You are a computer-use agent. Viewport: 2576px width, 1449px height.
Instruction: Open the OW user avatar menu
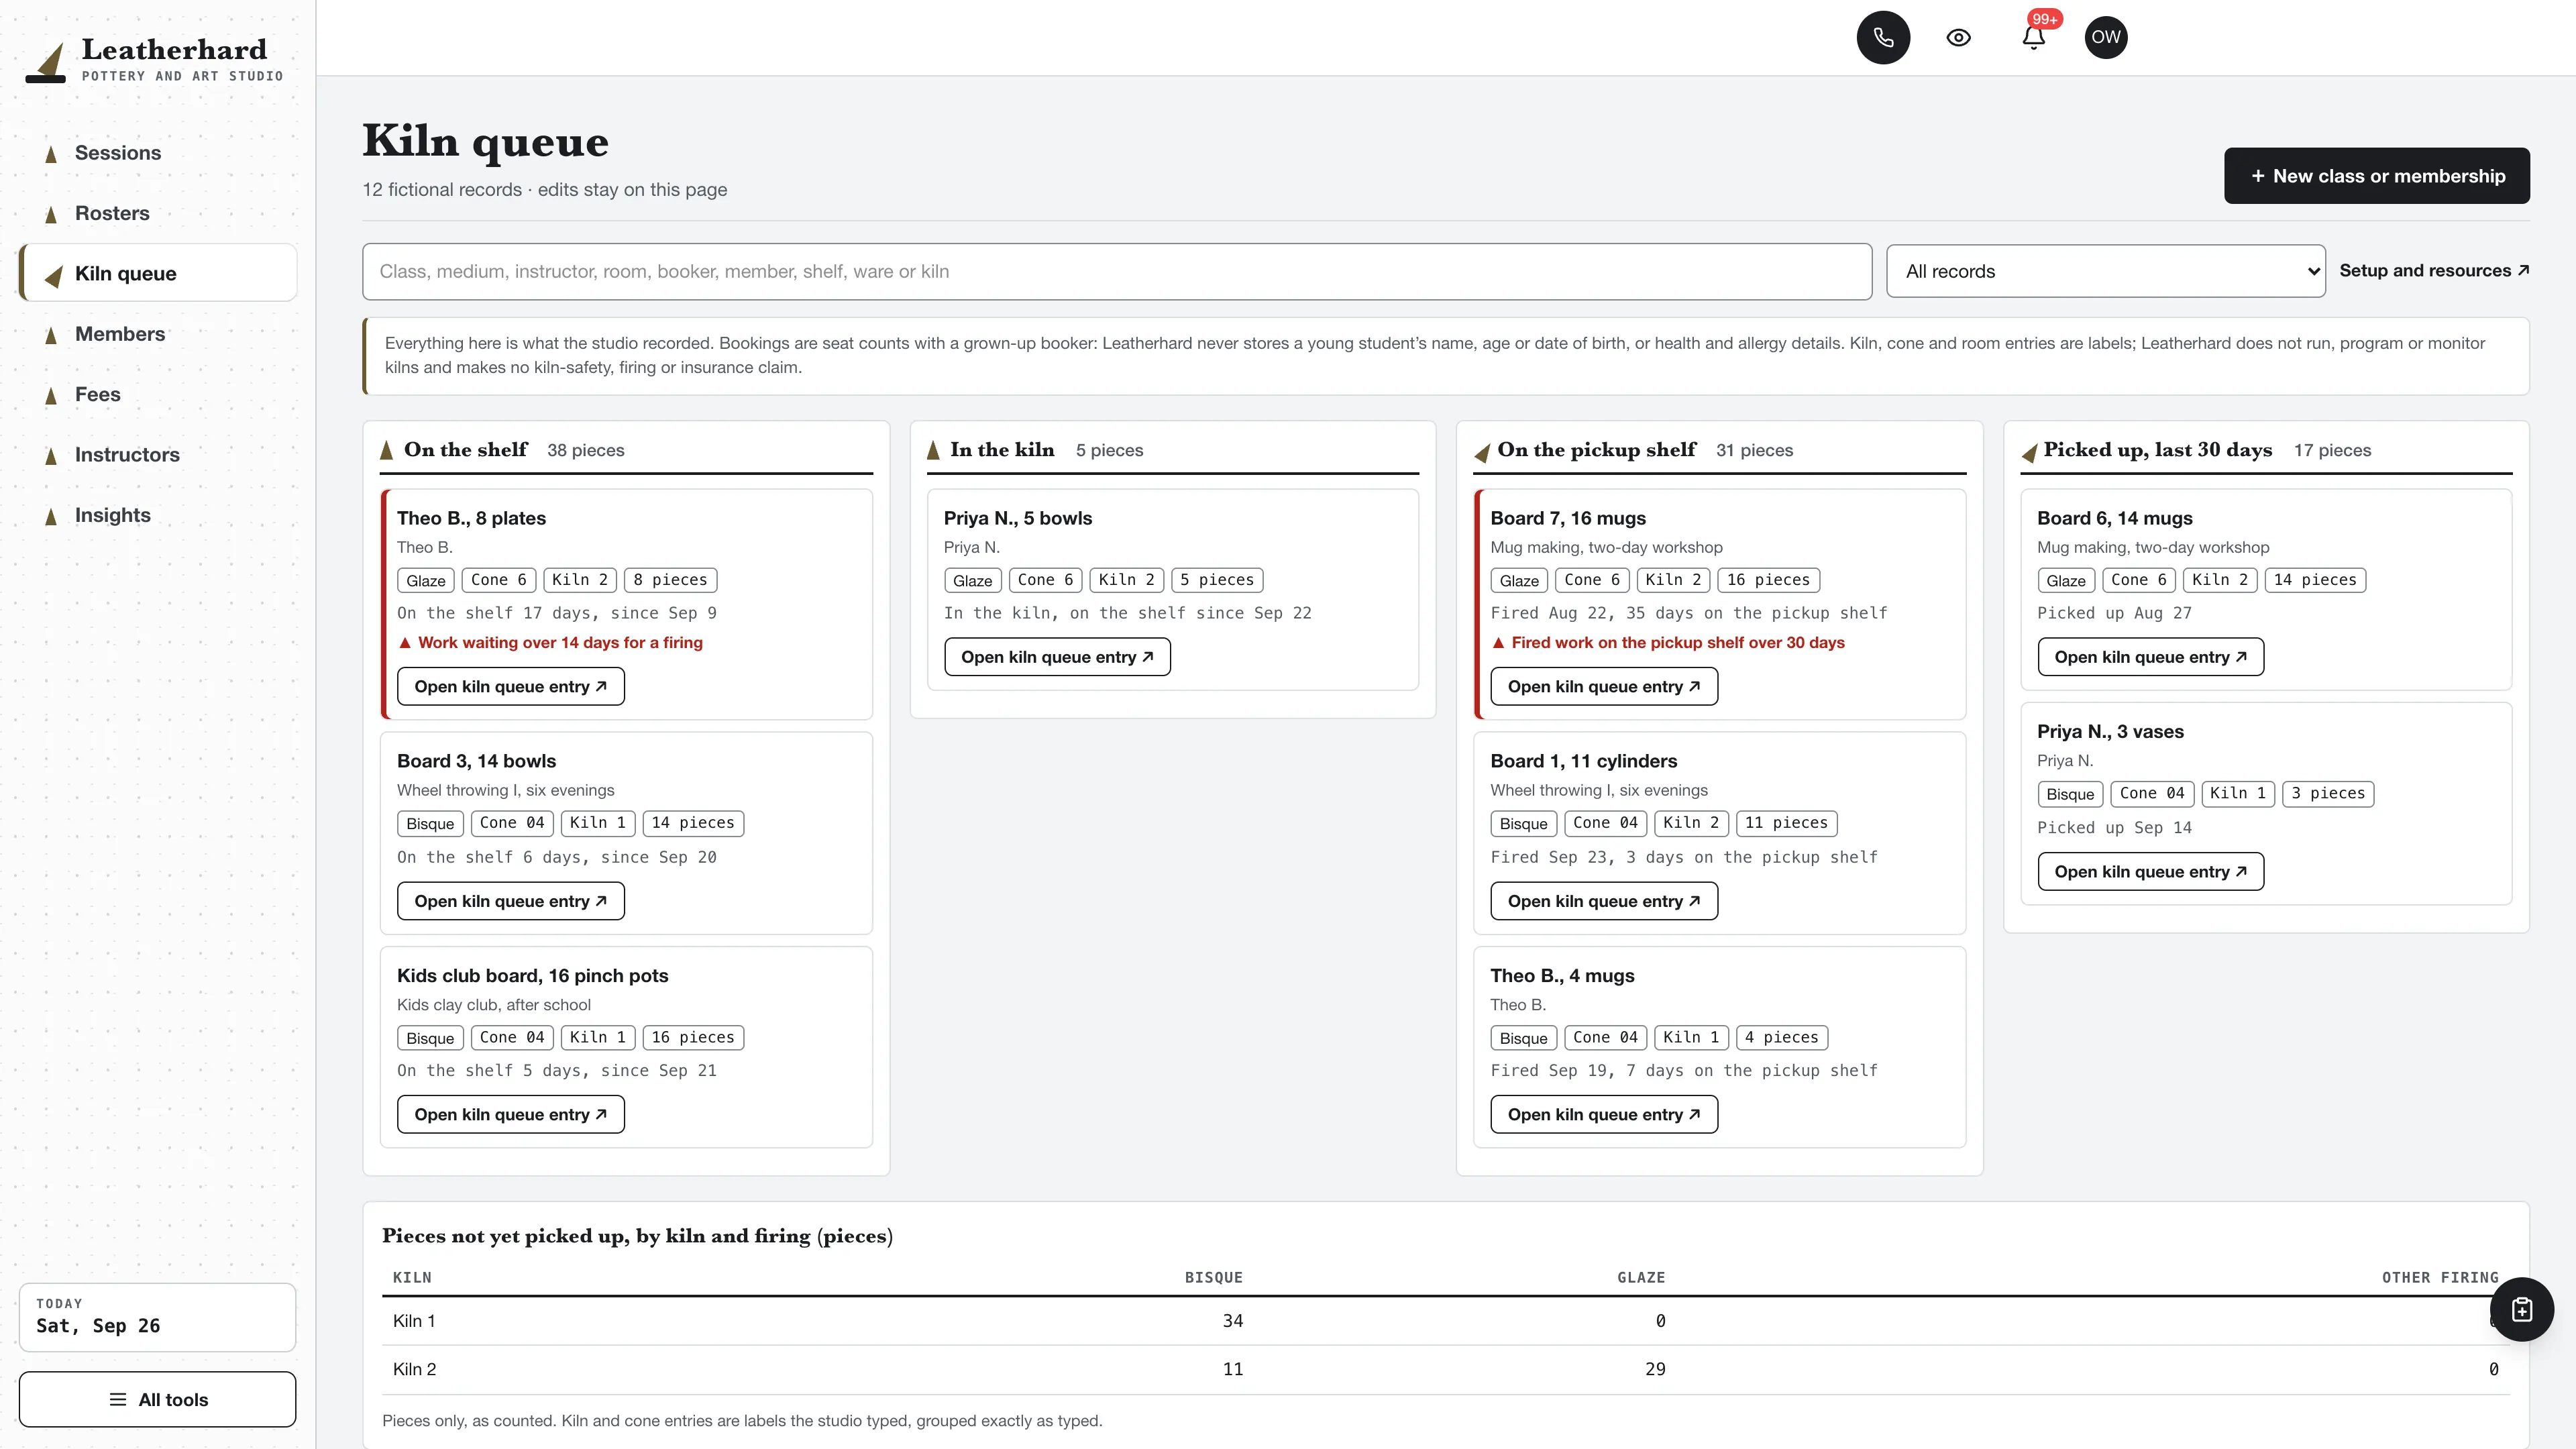(2106, 38)
